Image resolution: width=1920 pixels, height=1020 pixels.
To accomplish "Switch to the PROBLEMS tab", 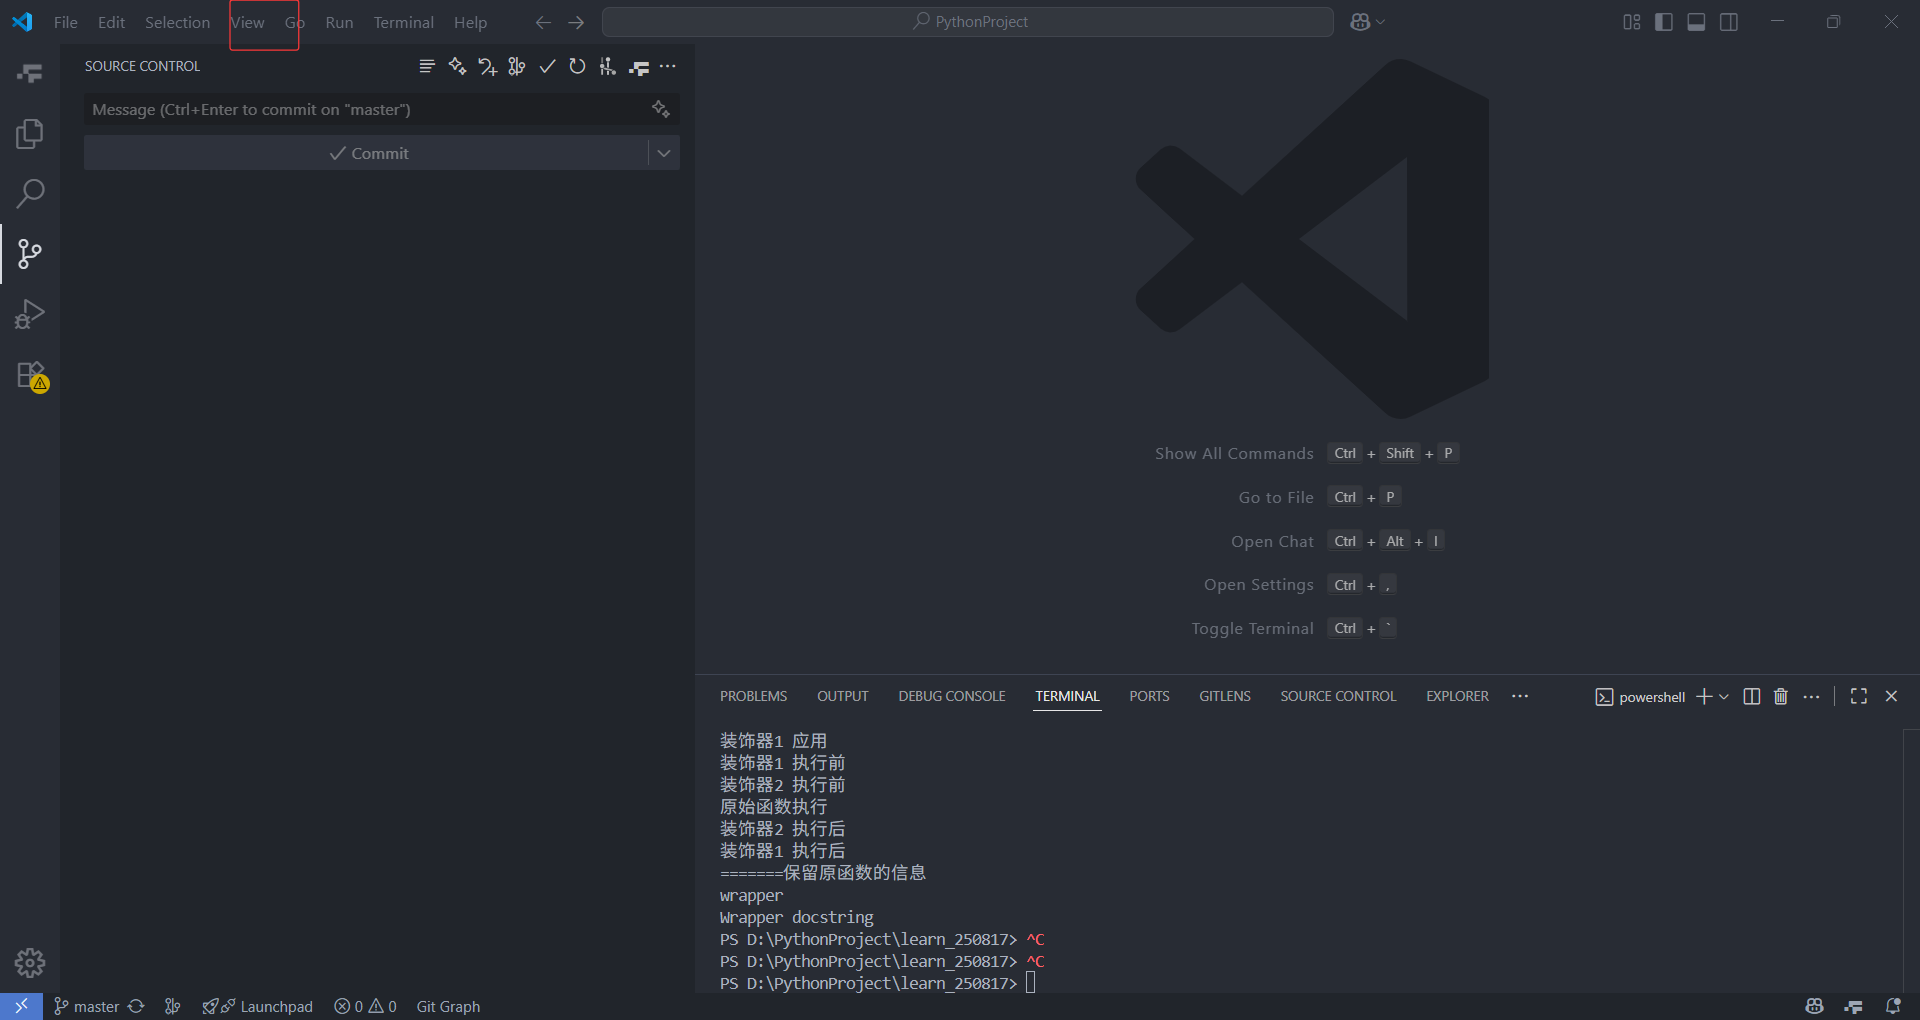I will tap(753, 696).
